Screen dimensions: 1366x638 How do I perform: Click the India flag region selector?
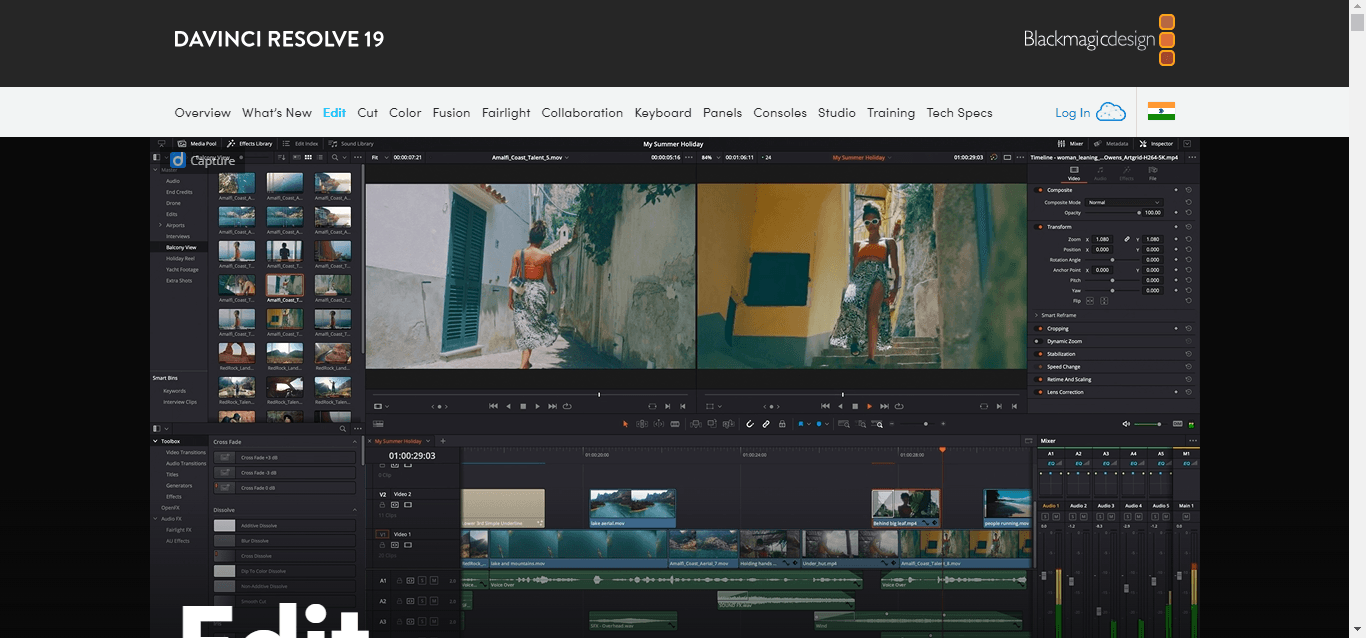coord(1161,112)
